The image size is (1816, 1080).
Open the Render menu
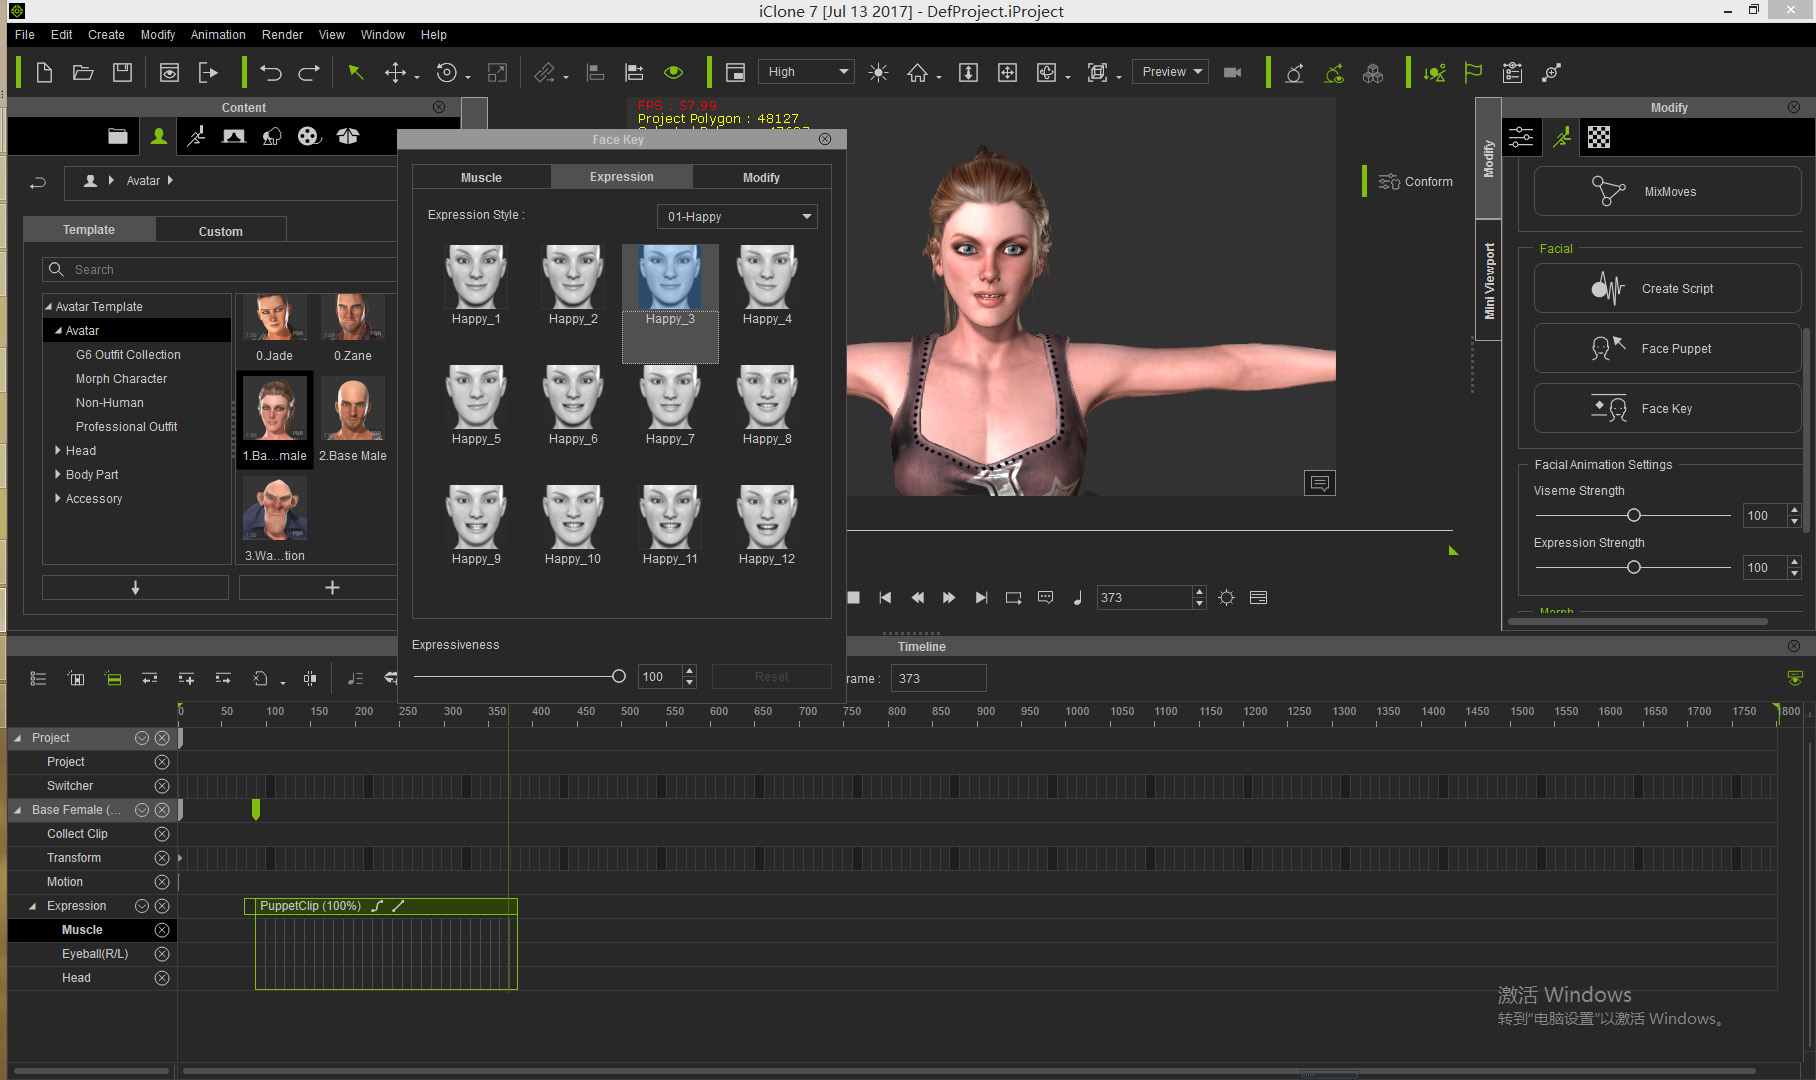tap(282, 34)
